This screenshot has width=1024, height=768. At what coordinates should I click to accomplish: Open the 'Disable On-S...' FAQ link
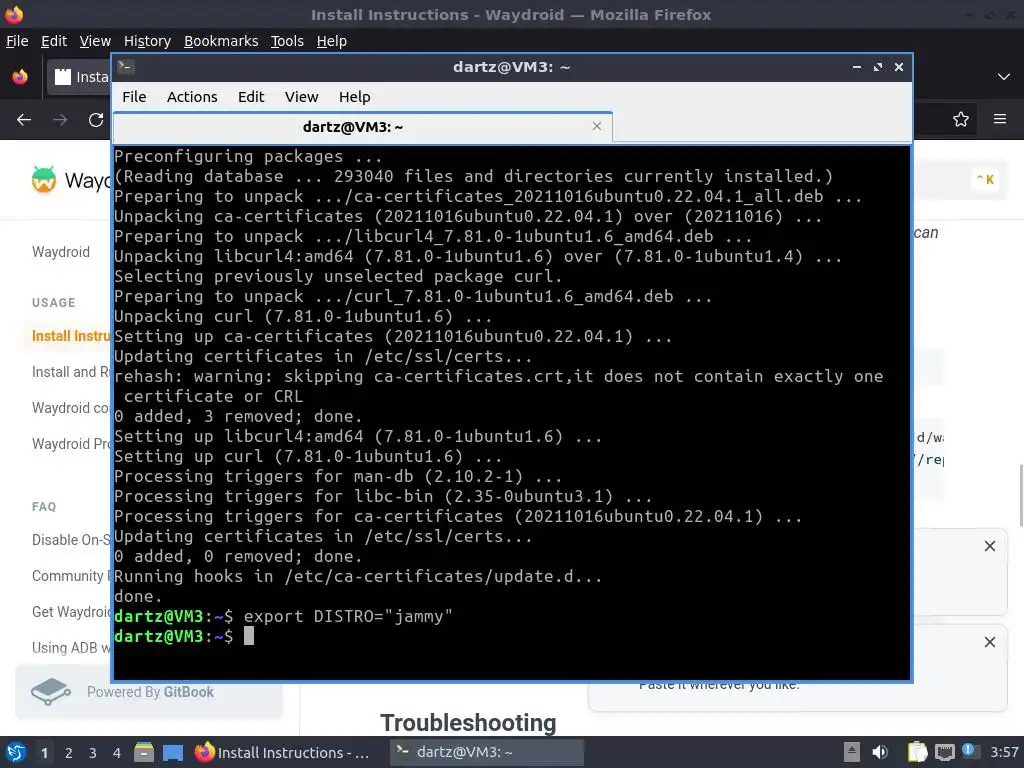71,539
